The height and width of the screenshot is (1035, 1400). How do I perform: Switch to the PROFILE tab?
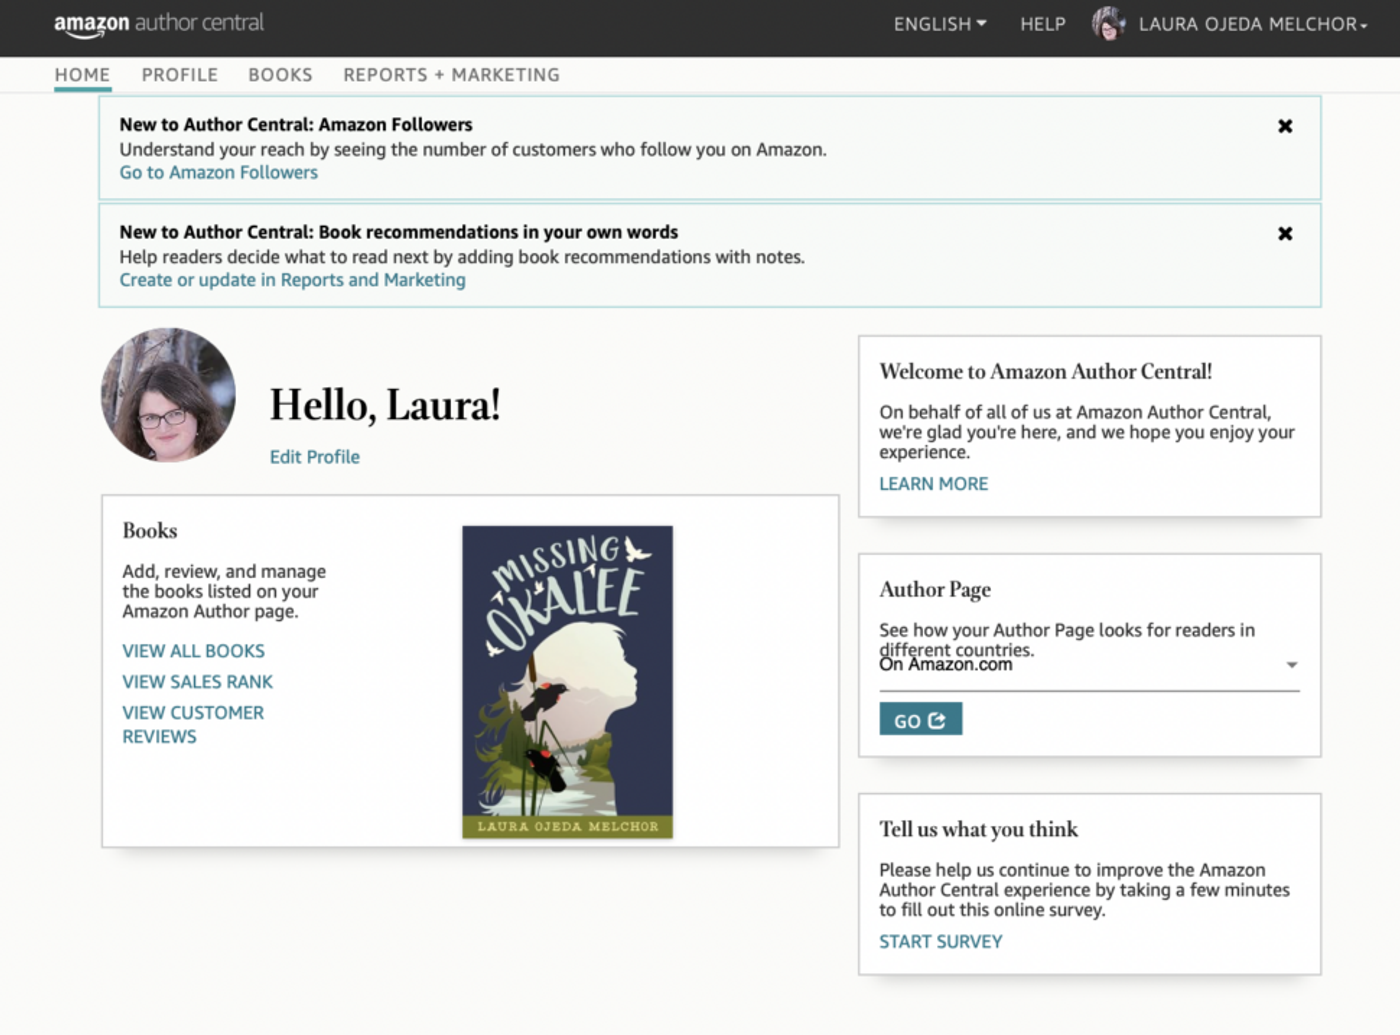(x=180, y=75)
